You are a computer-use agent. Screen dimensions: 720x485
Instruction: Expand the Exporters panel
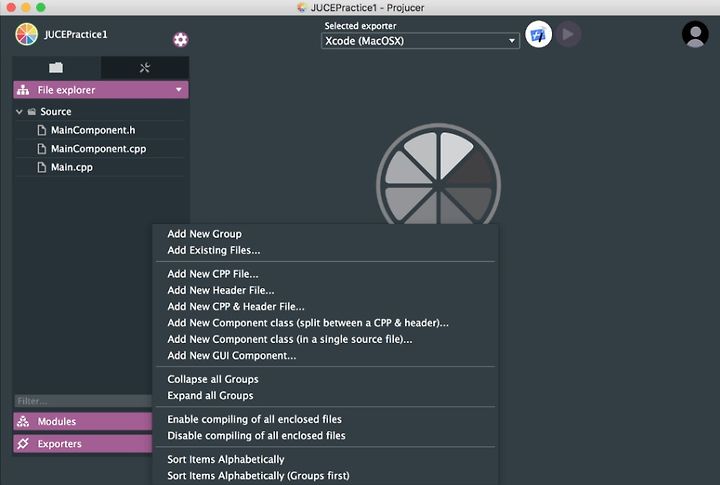tap(83, 444)
